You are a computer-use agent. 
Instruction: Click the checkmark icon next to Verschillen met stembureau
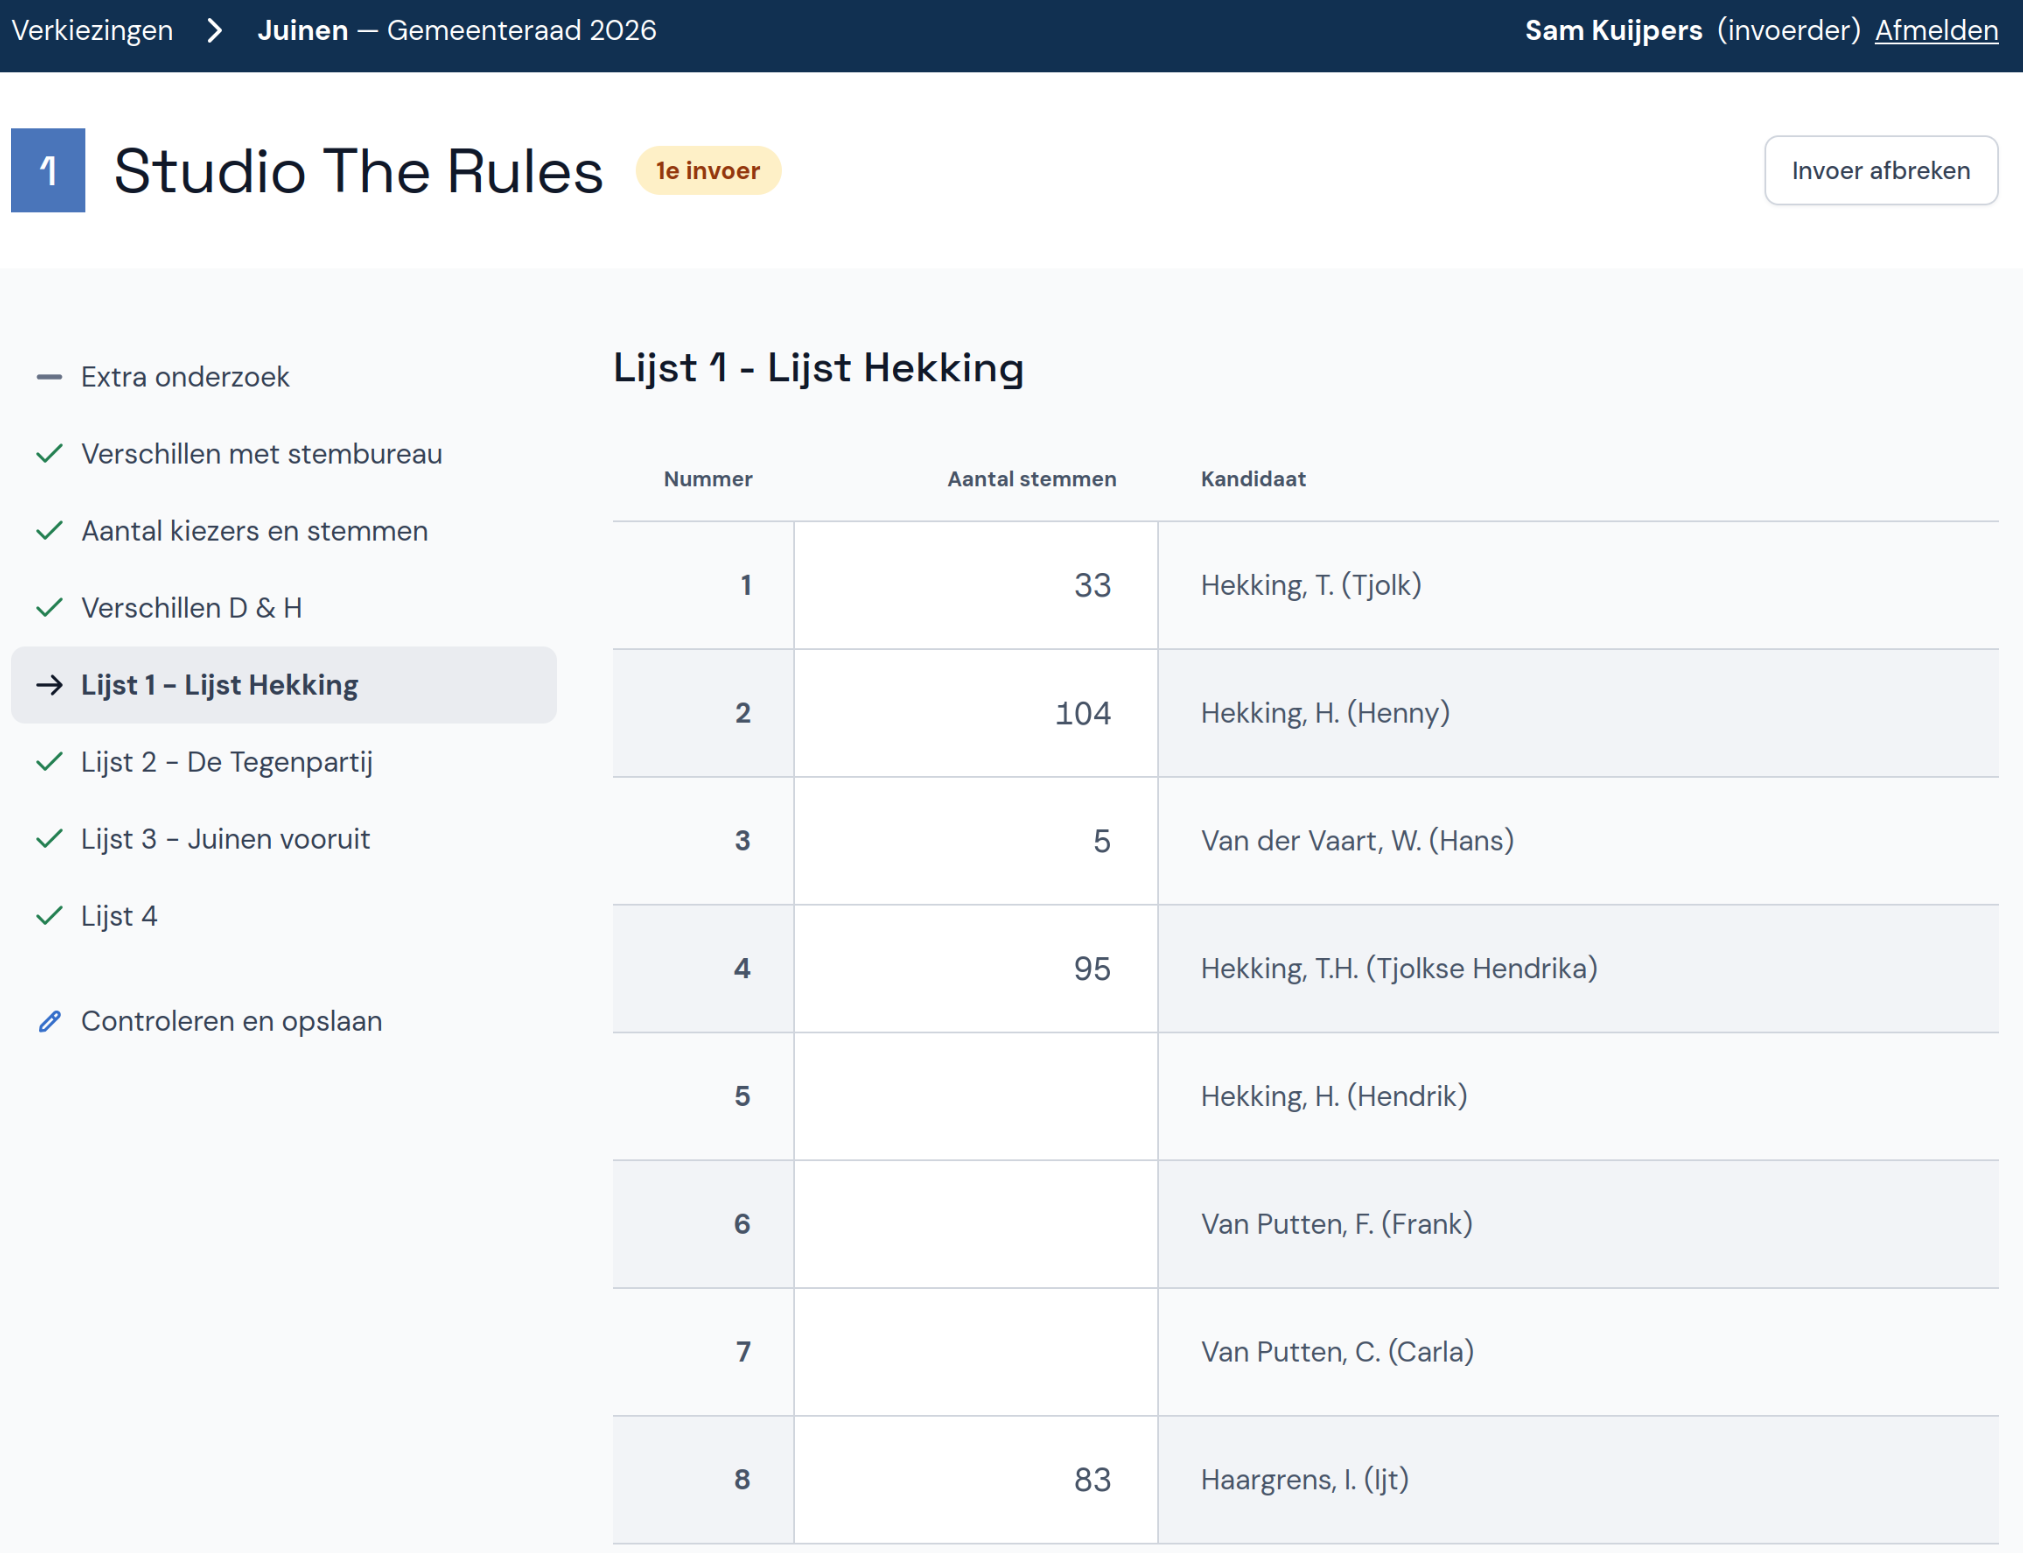click(x=49, y=454)
